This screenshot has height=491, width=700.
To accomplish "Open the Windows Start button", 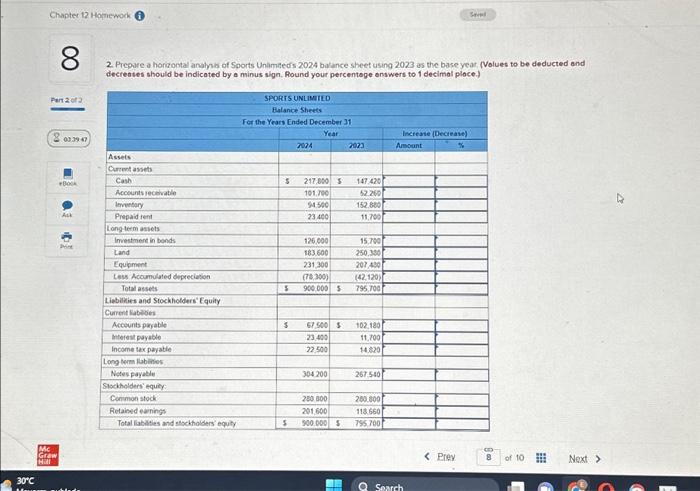I will coord(333,485).
